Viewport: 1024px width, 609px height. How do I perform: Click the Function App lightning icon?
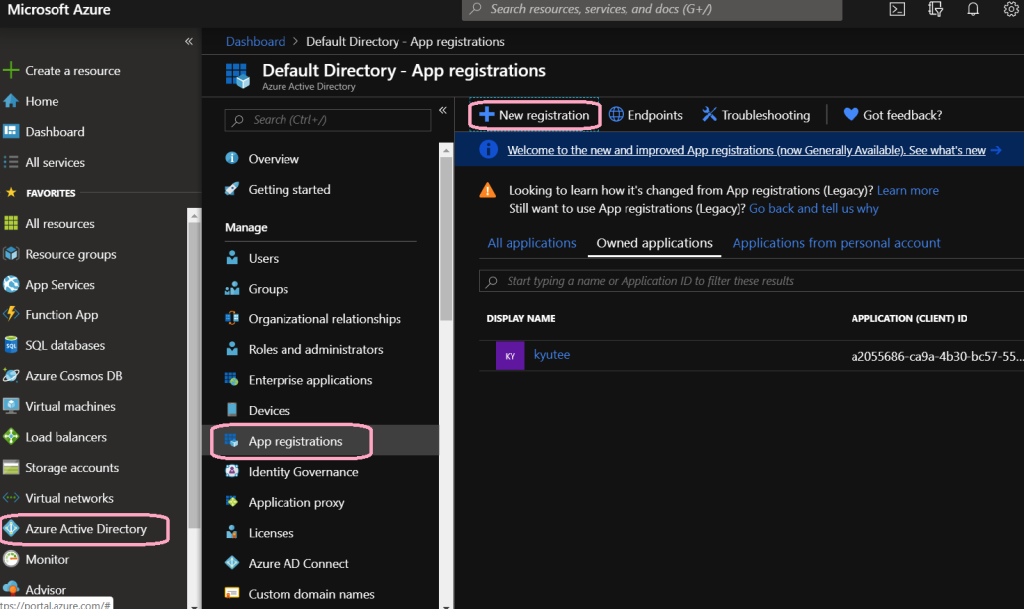pos(12,315)
